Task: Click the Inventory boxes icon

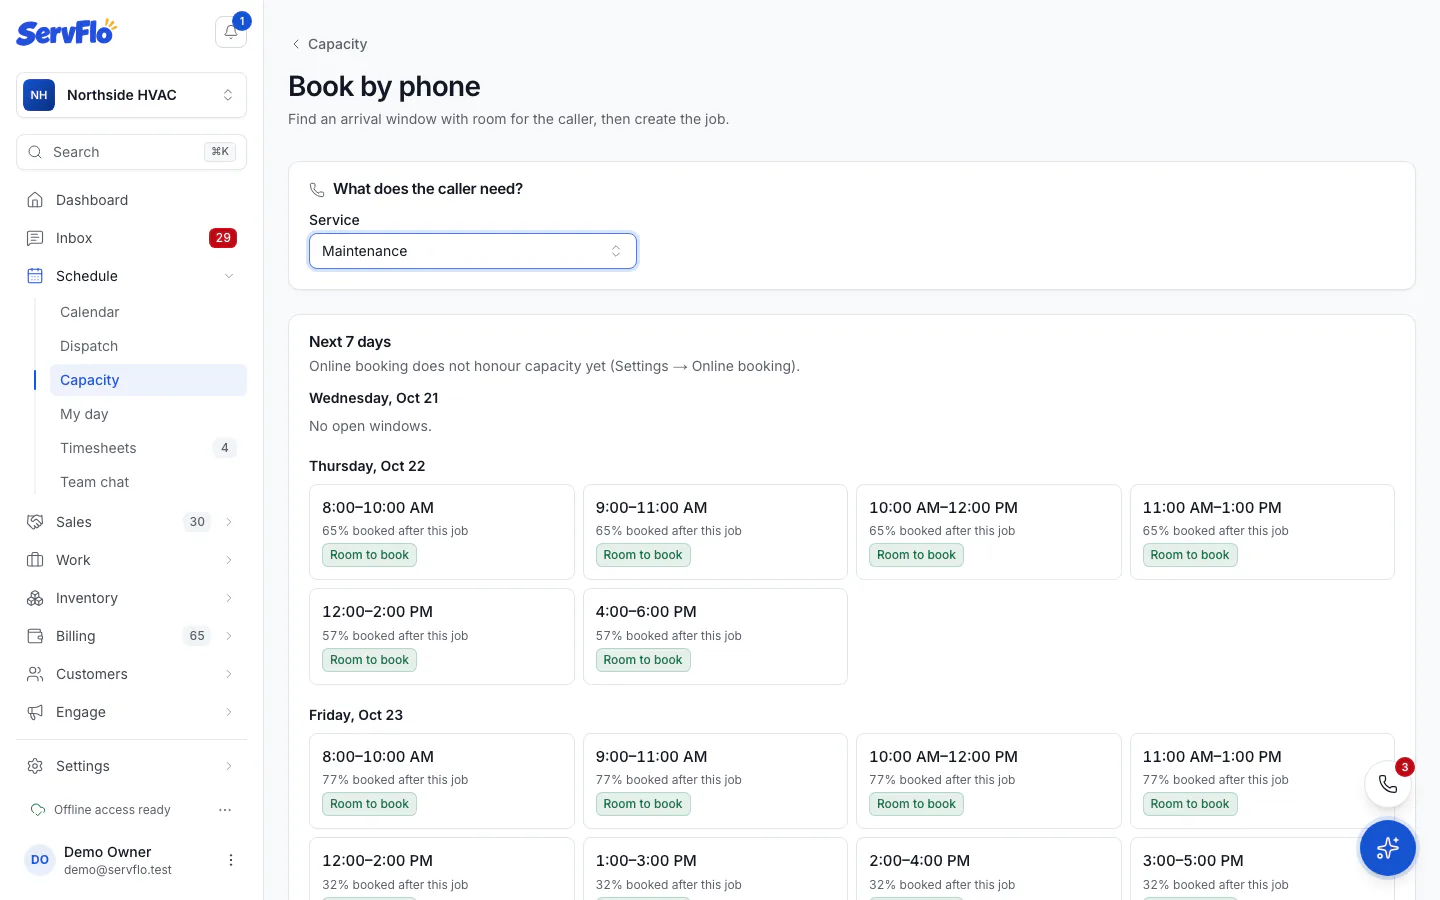Action: [35, 598]
